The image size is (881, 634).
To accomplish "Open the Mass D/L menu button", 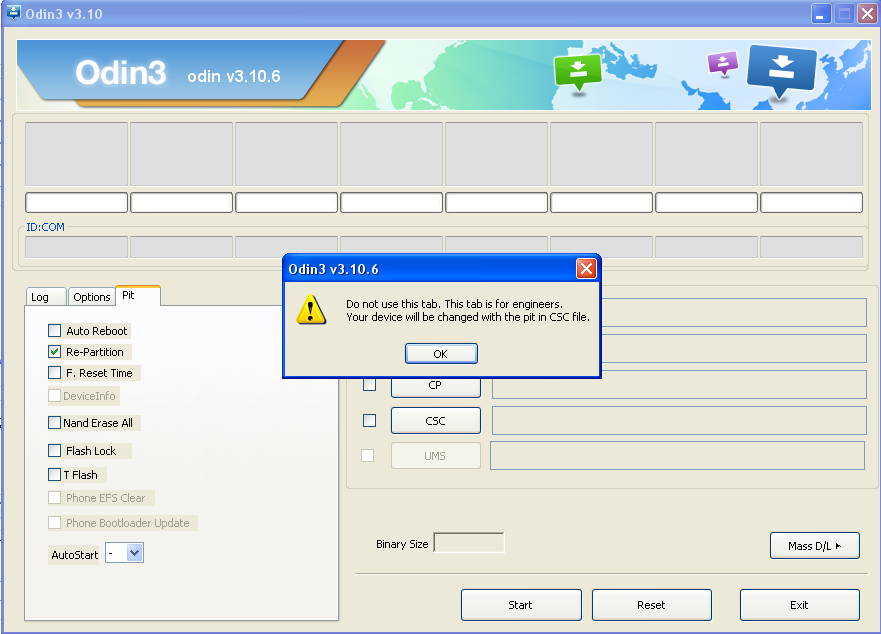I will [814, 546].
